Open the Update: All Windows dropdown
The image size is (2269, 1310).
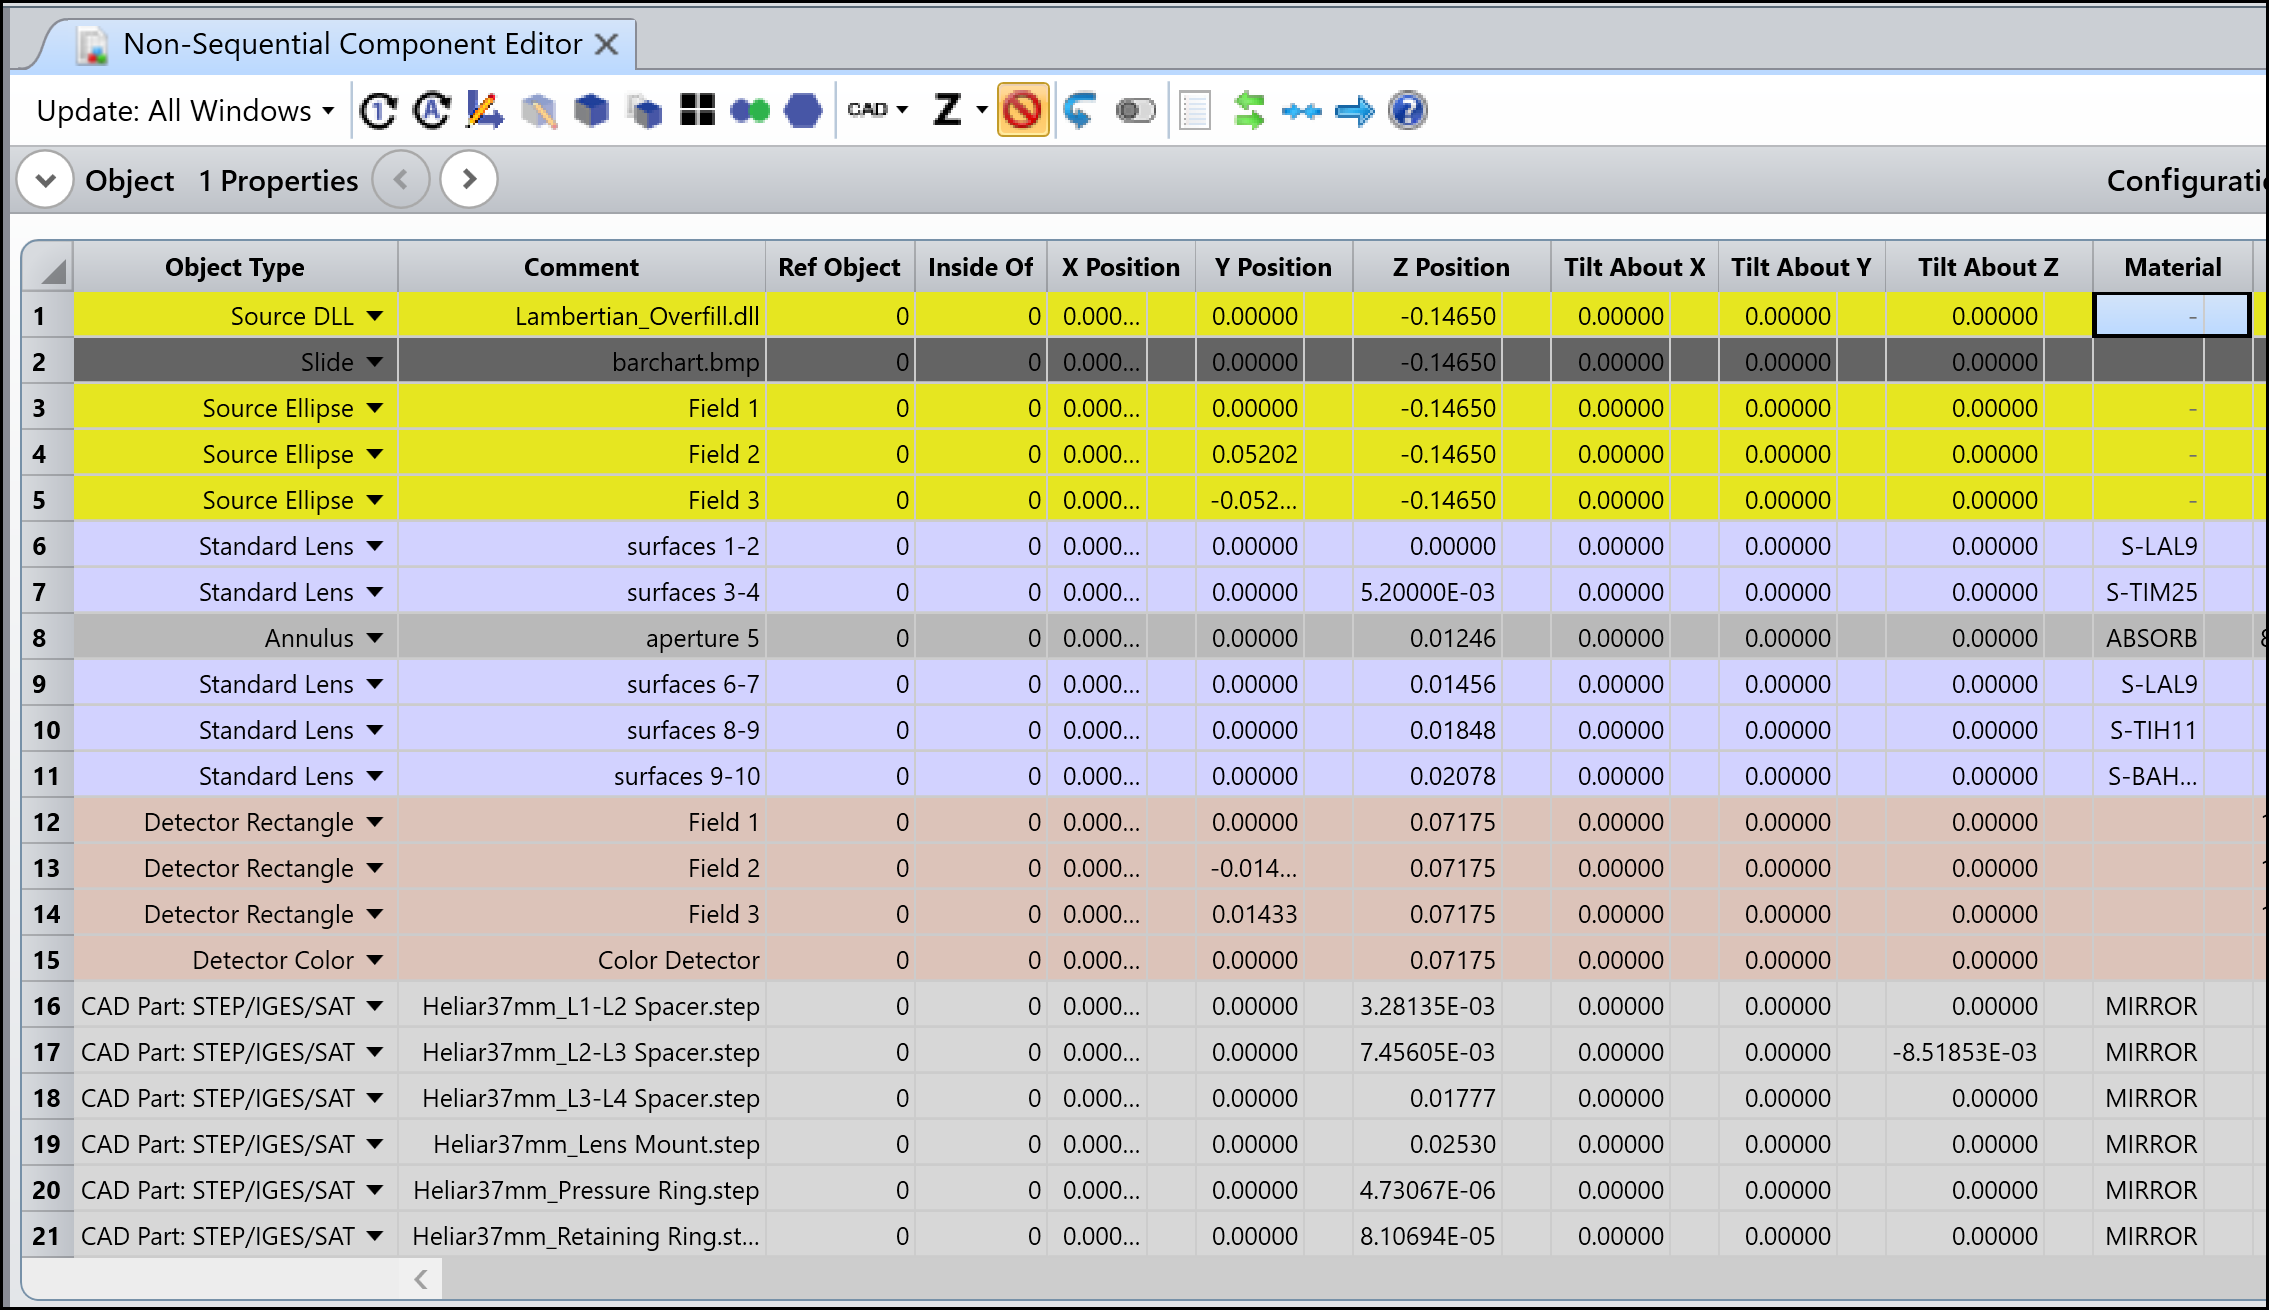pyautogui.click(x=185, y=111)
